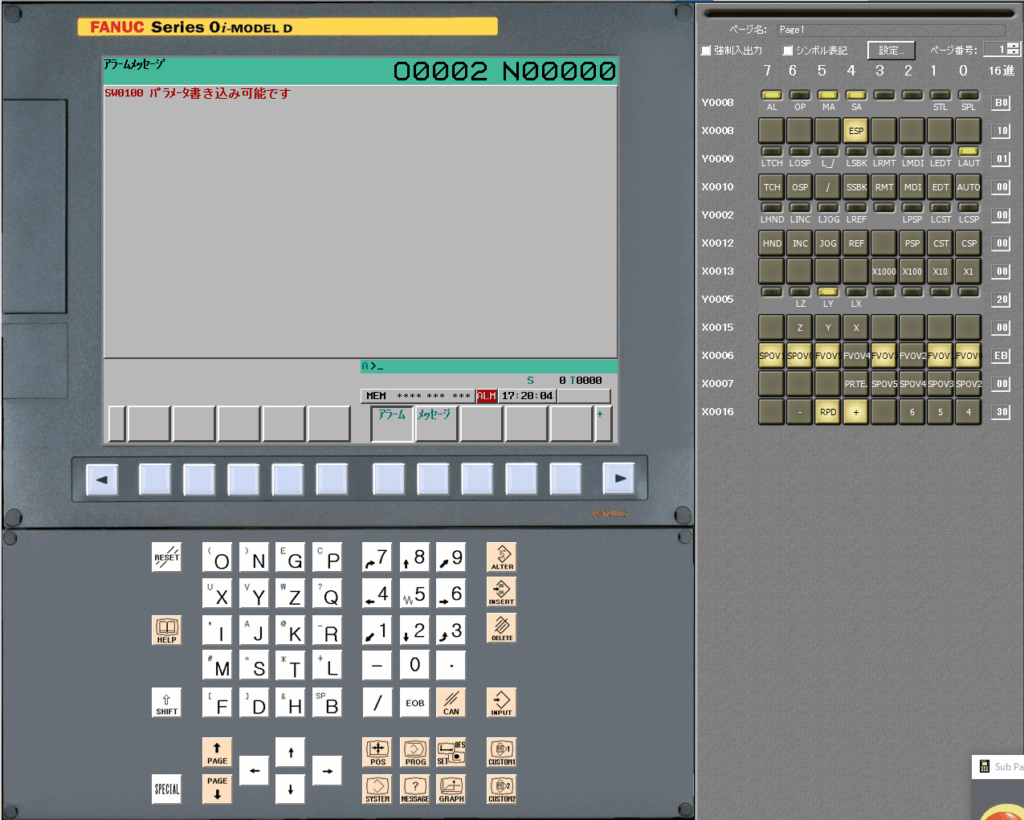Screen dimensions: 1024x820
Task: Toggle the ESP emergency stop switch
Action: (x=856, y=131)
